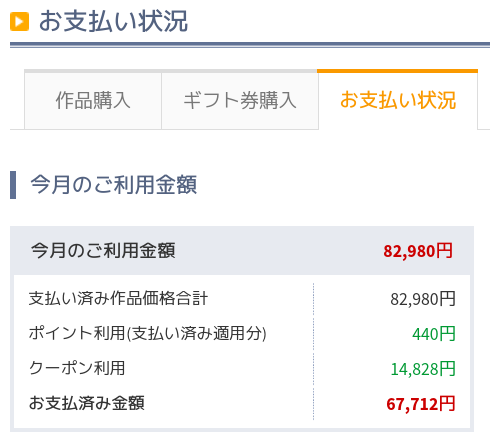Screen dimensions: 490x448
Task: Switch to the ギフト券購入 tab
Action: click(240, 101)
